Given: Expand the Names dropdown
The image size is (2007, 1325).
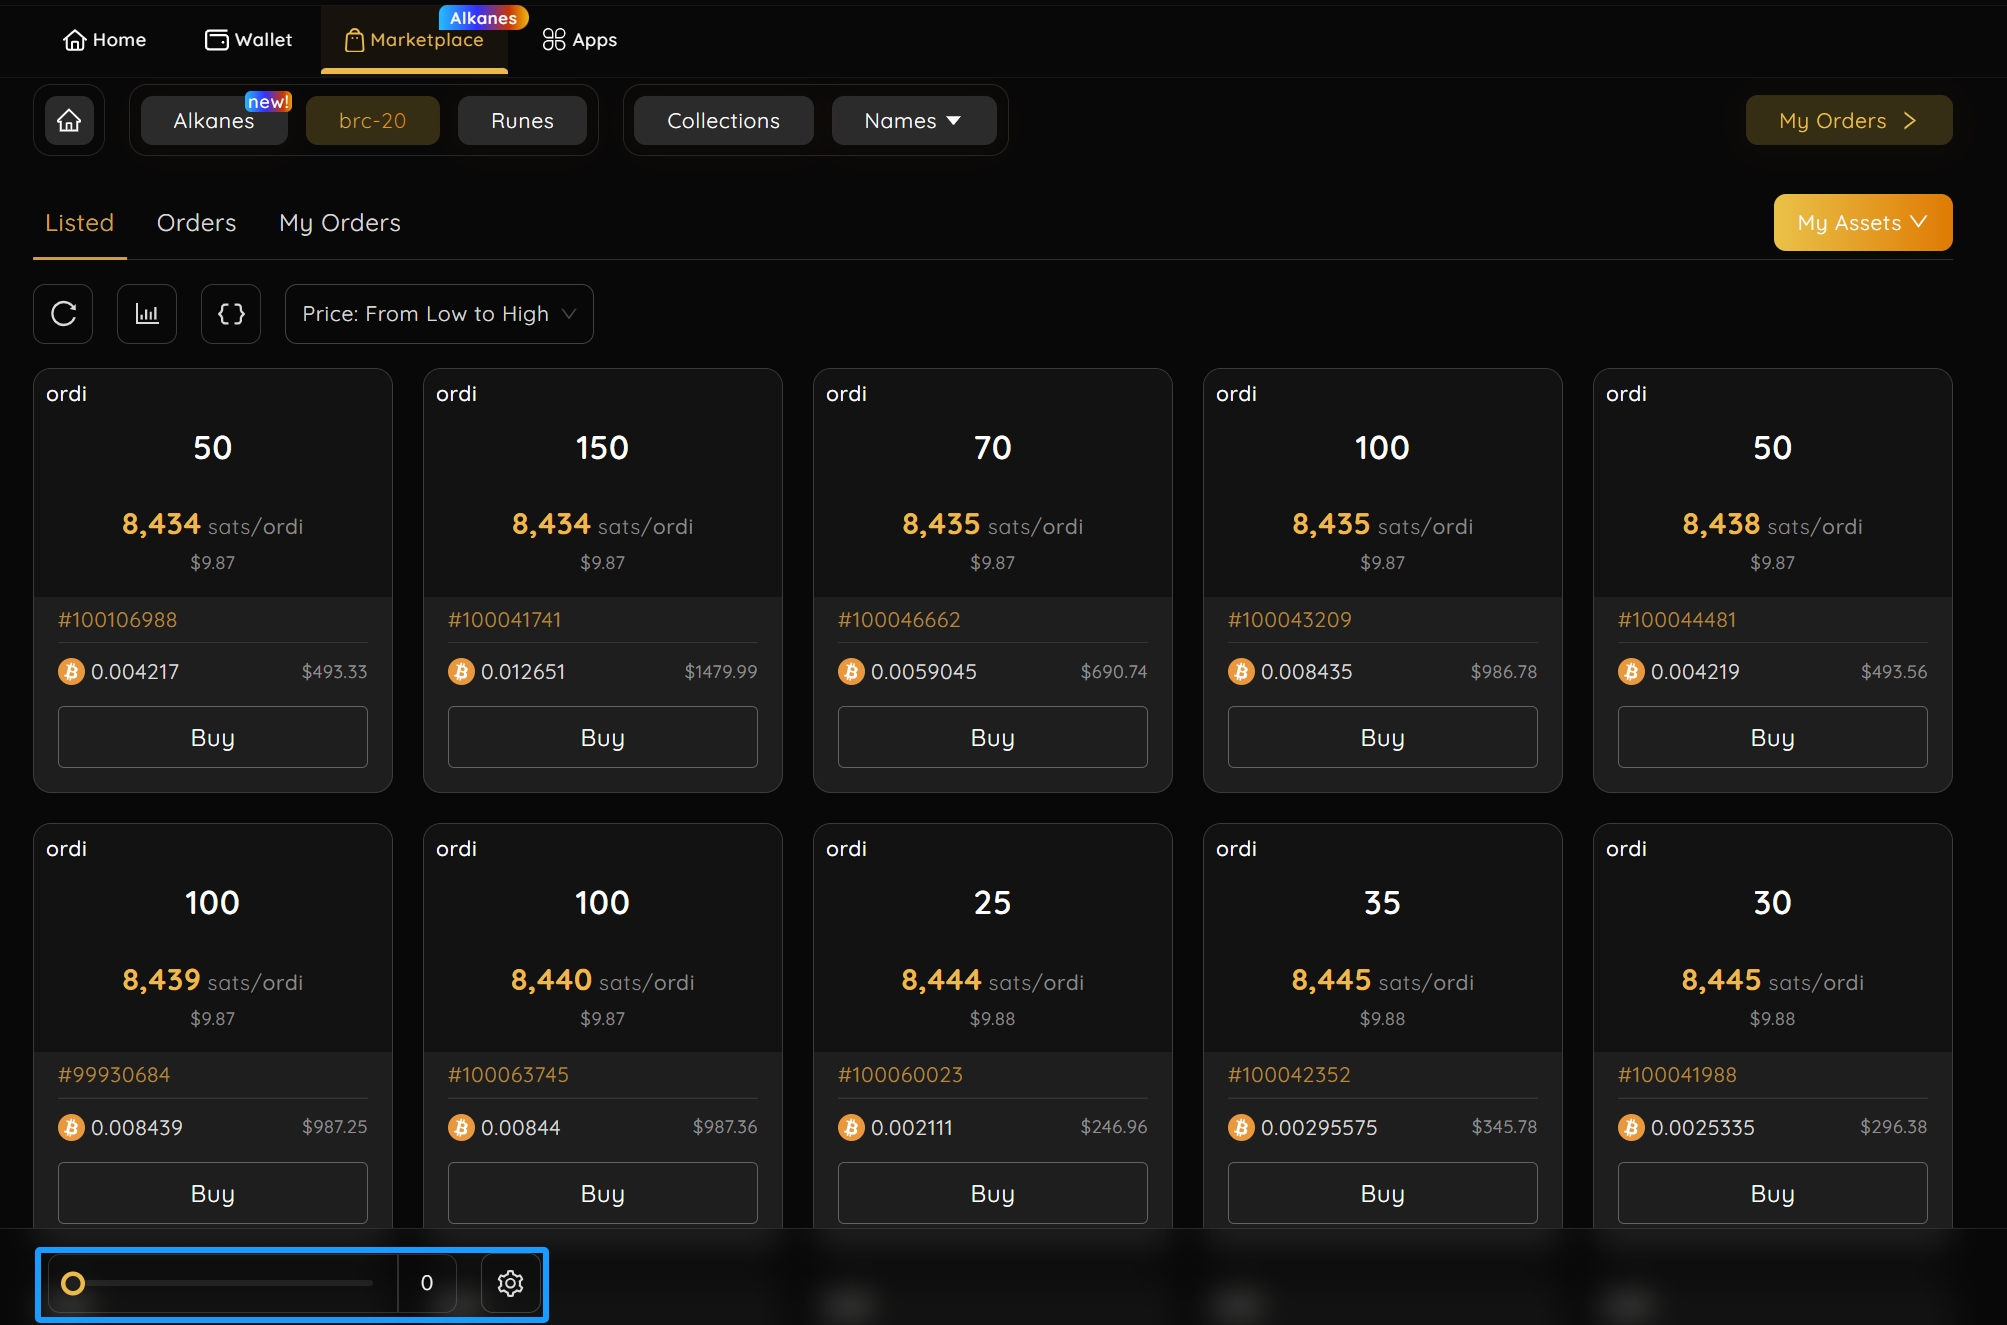Looking at the screenshot, I should click(x=913, y=121).
